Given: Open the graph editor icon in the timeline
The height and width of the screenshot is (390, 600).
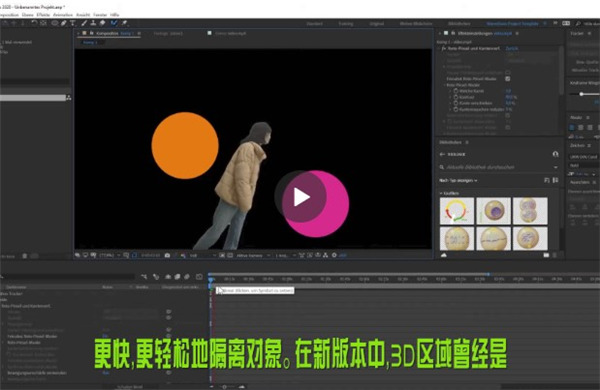Looking at the screenshot, I should (199, 276).
